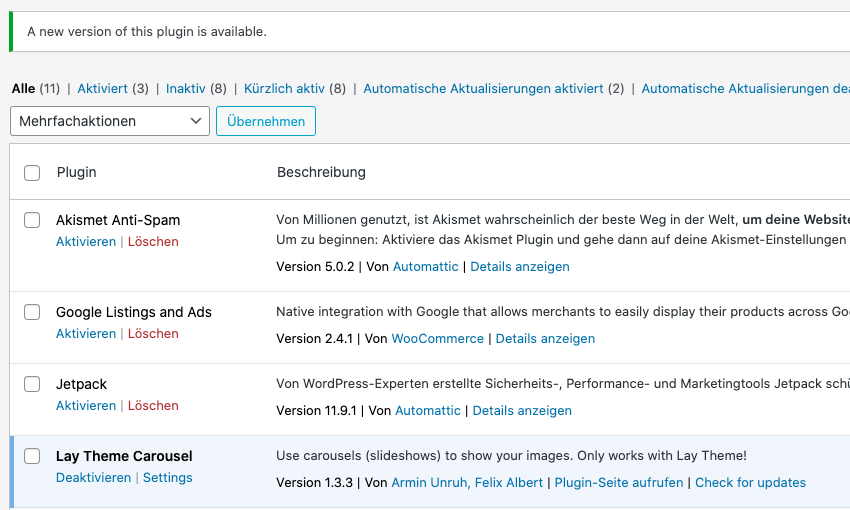Switch to the Kürzlich aktiv filter
Screen dimensions: 850x510
[x=284, y=88]
